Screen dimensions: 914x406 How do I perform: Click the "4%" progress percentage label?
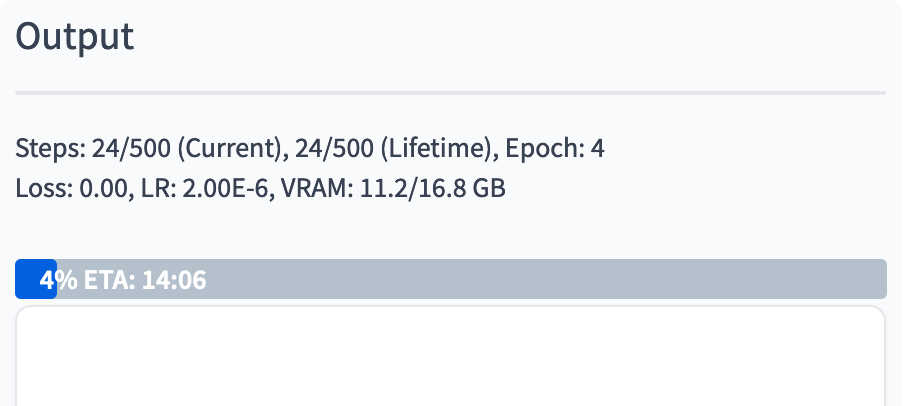pos(58,280)
